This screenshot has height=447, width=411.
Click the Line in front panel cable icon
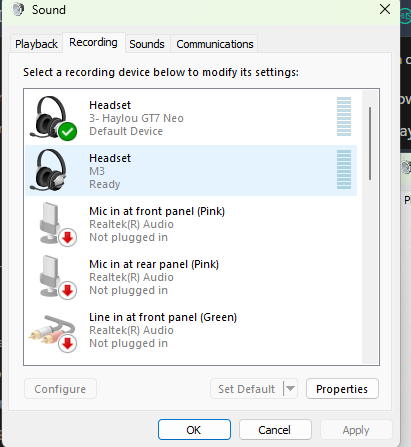[x=53, y=333]
